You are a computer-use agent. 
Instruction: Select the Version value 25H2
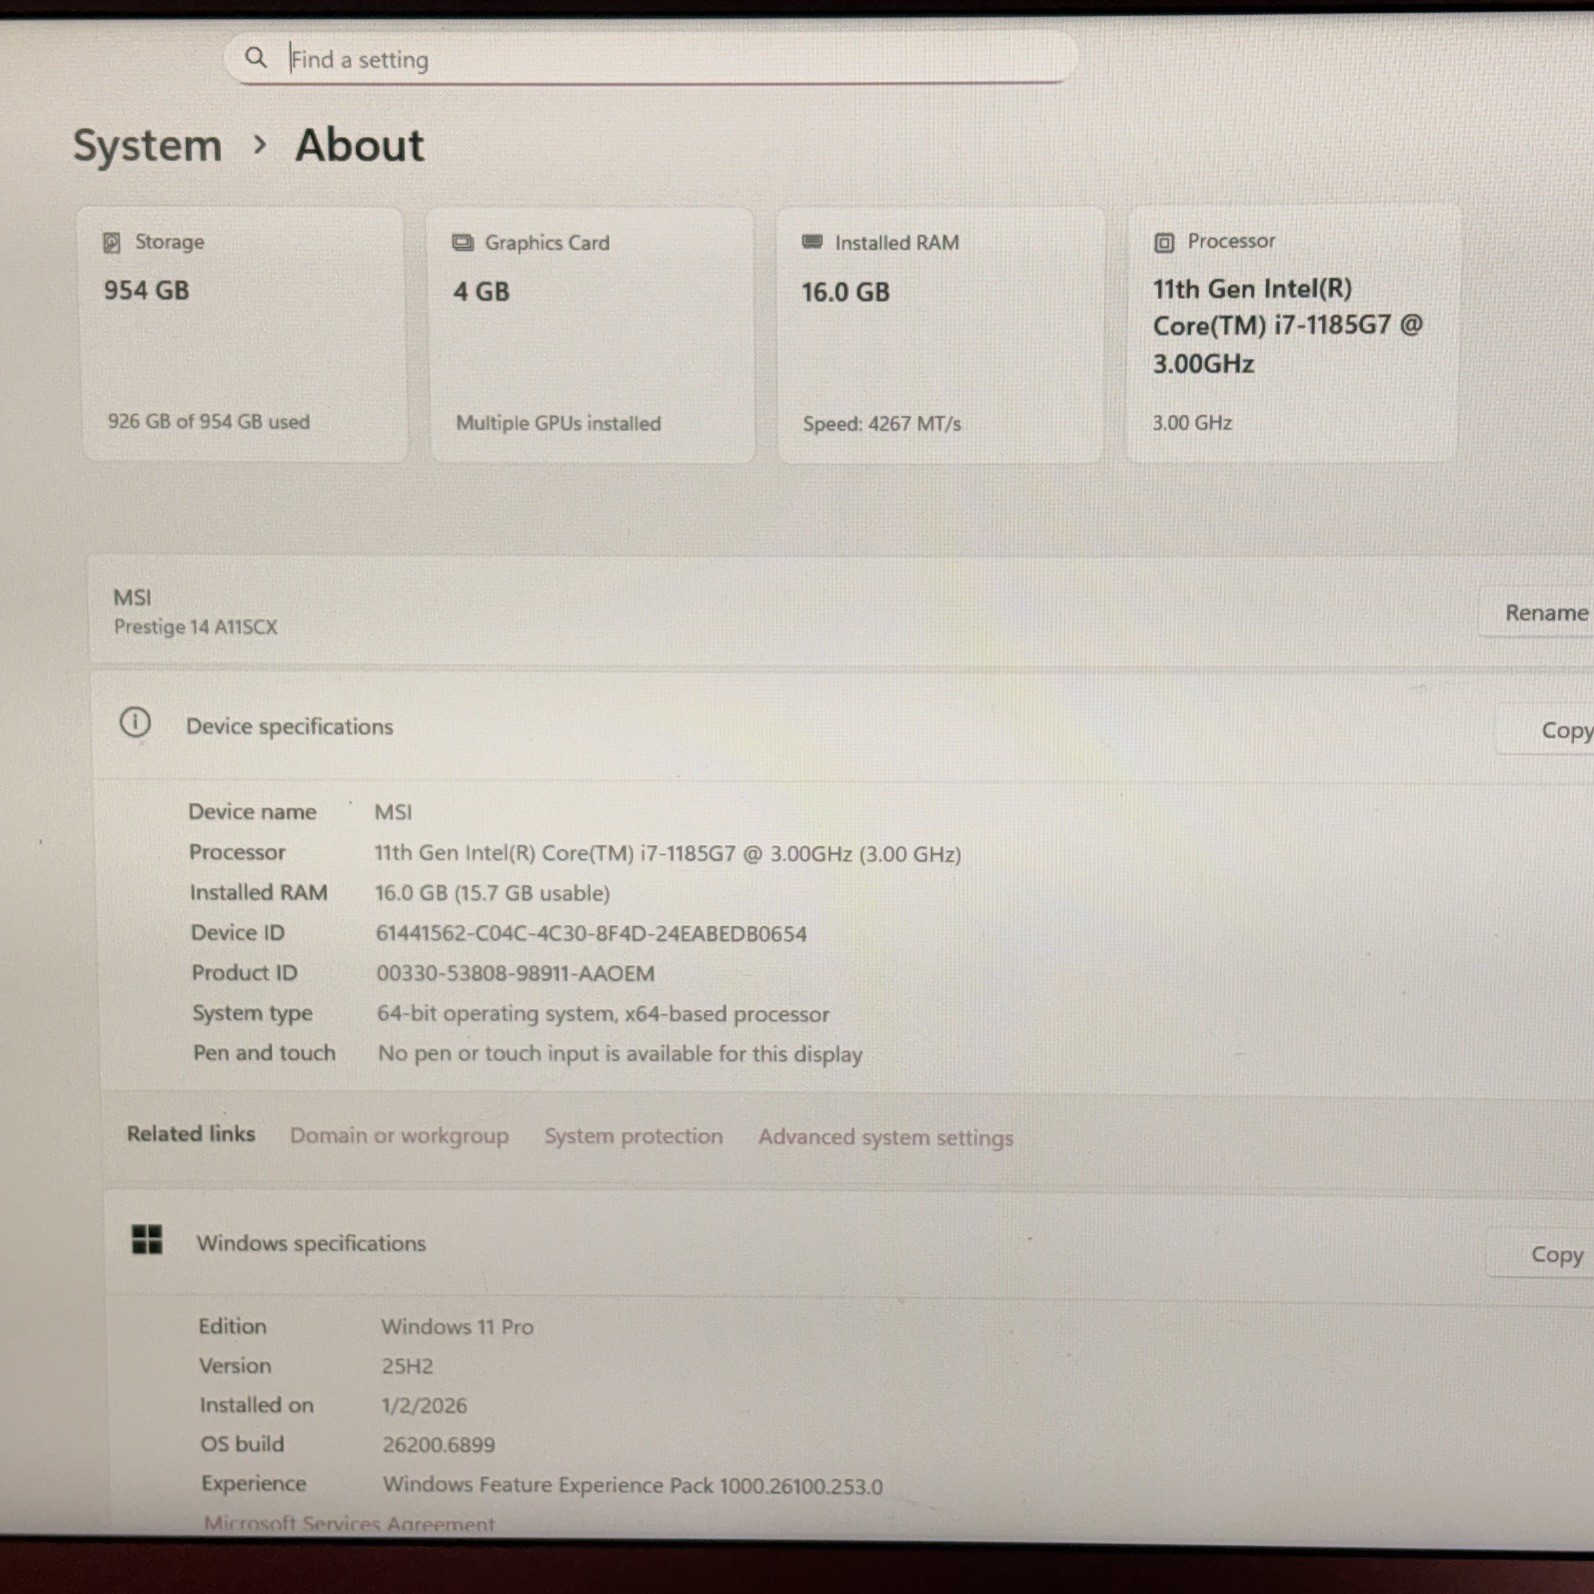click(407, 1366)
